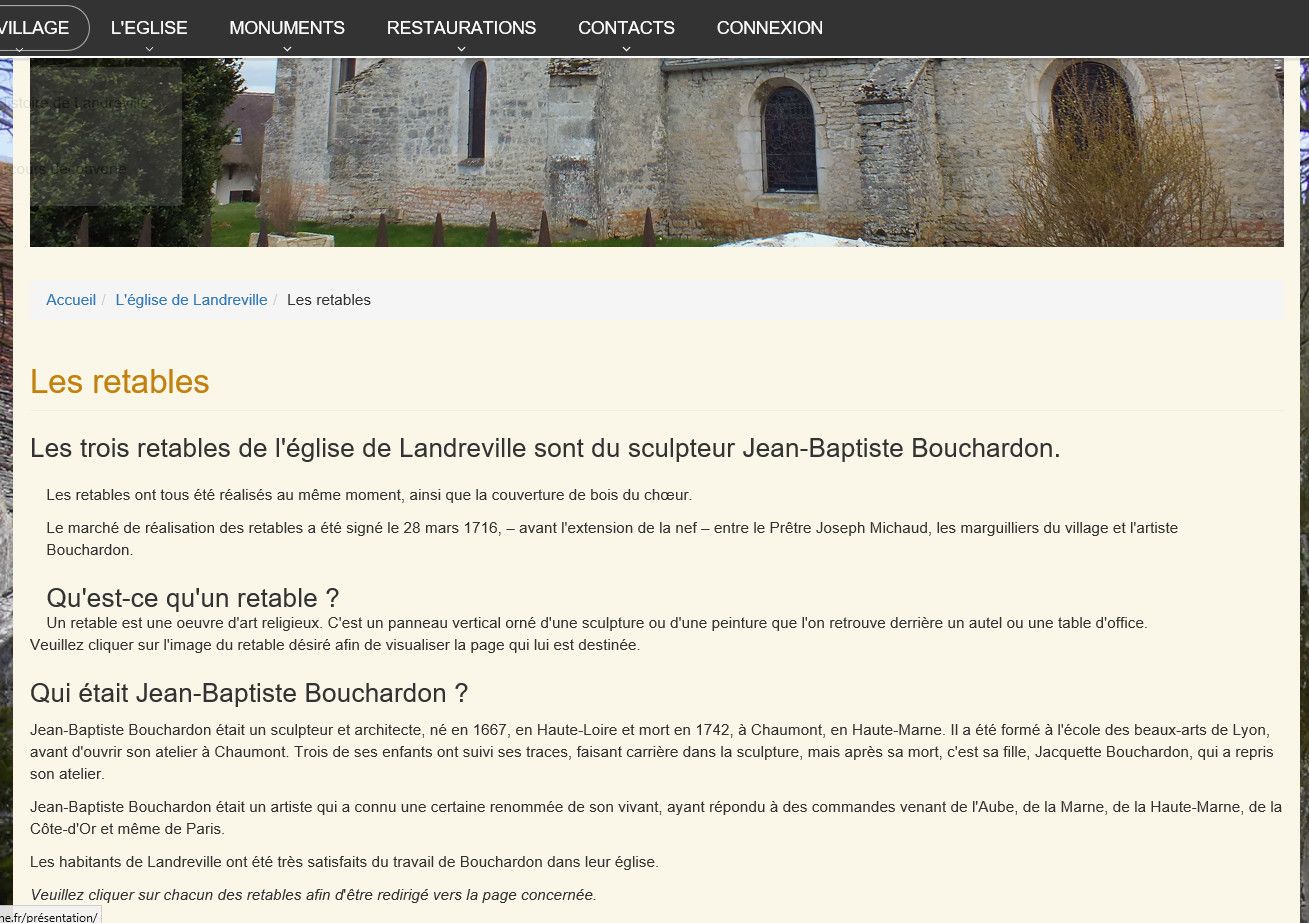Viewport: 1309px width, 923px height.
Task: Expand the RESTAURATIONS dropdown chevron
Action: (x=461, y=45)
